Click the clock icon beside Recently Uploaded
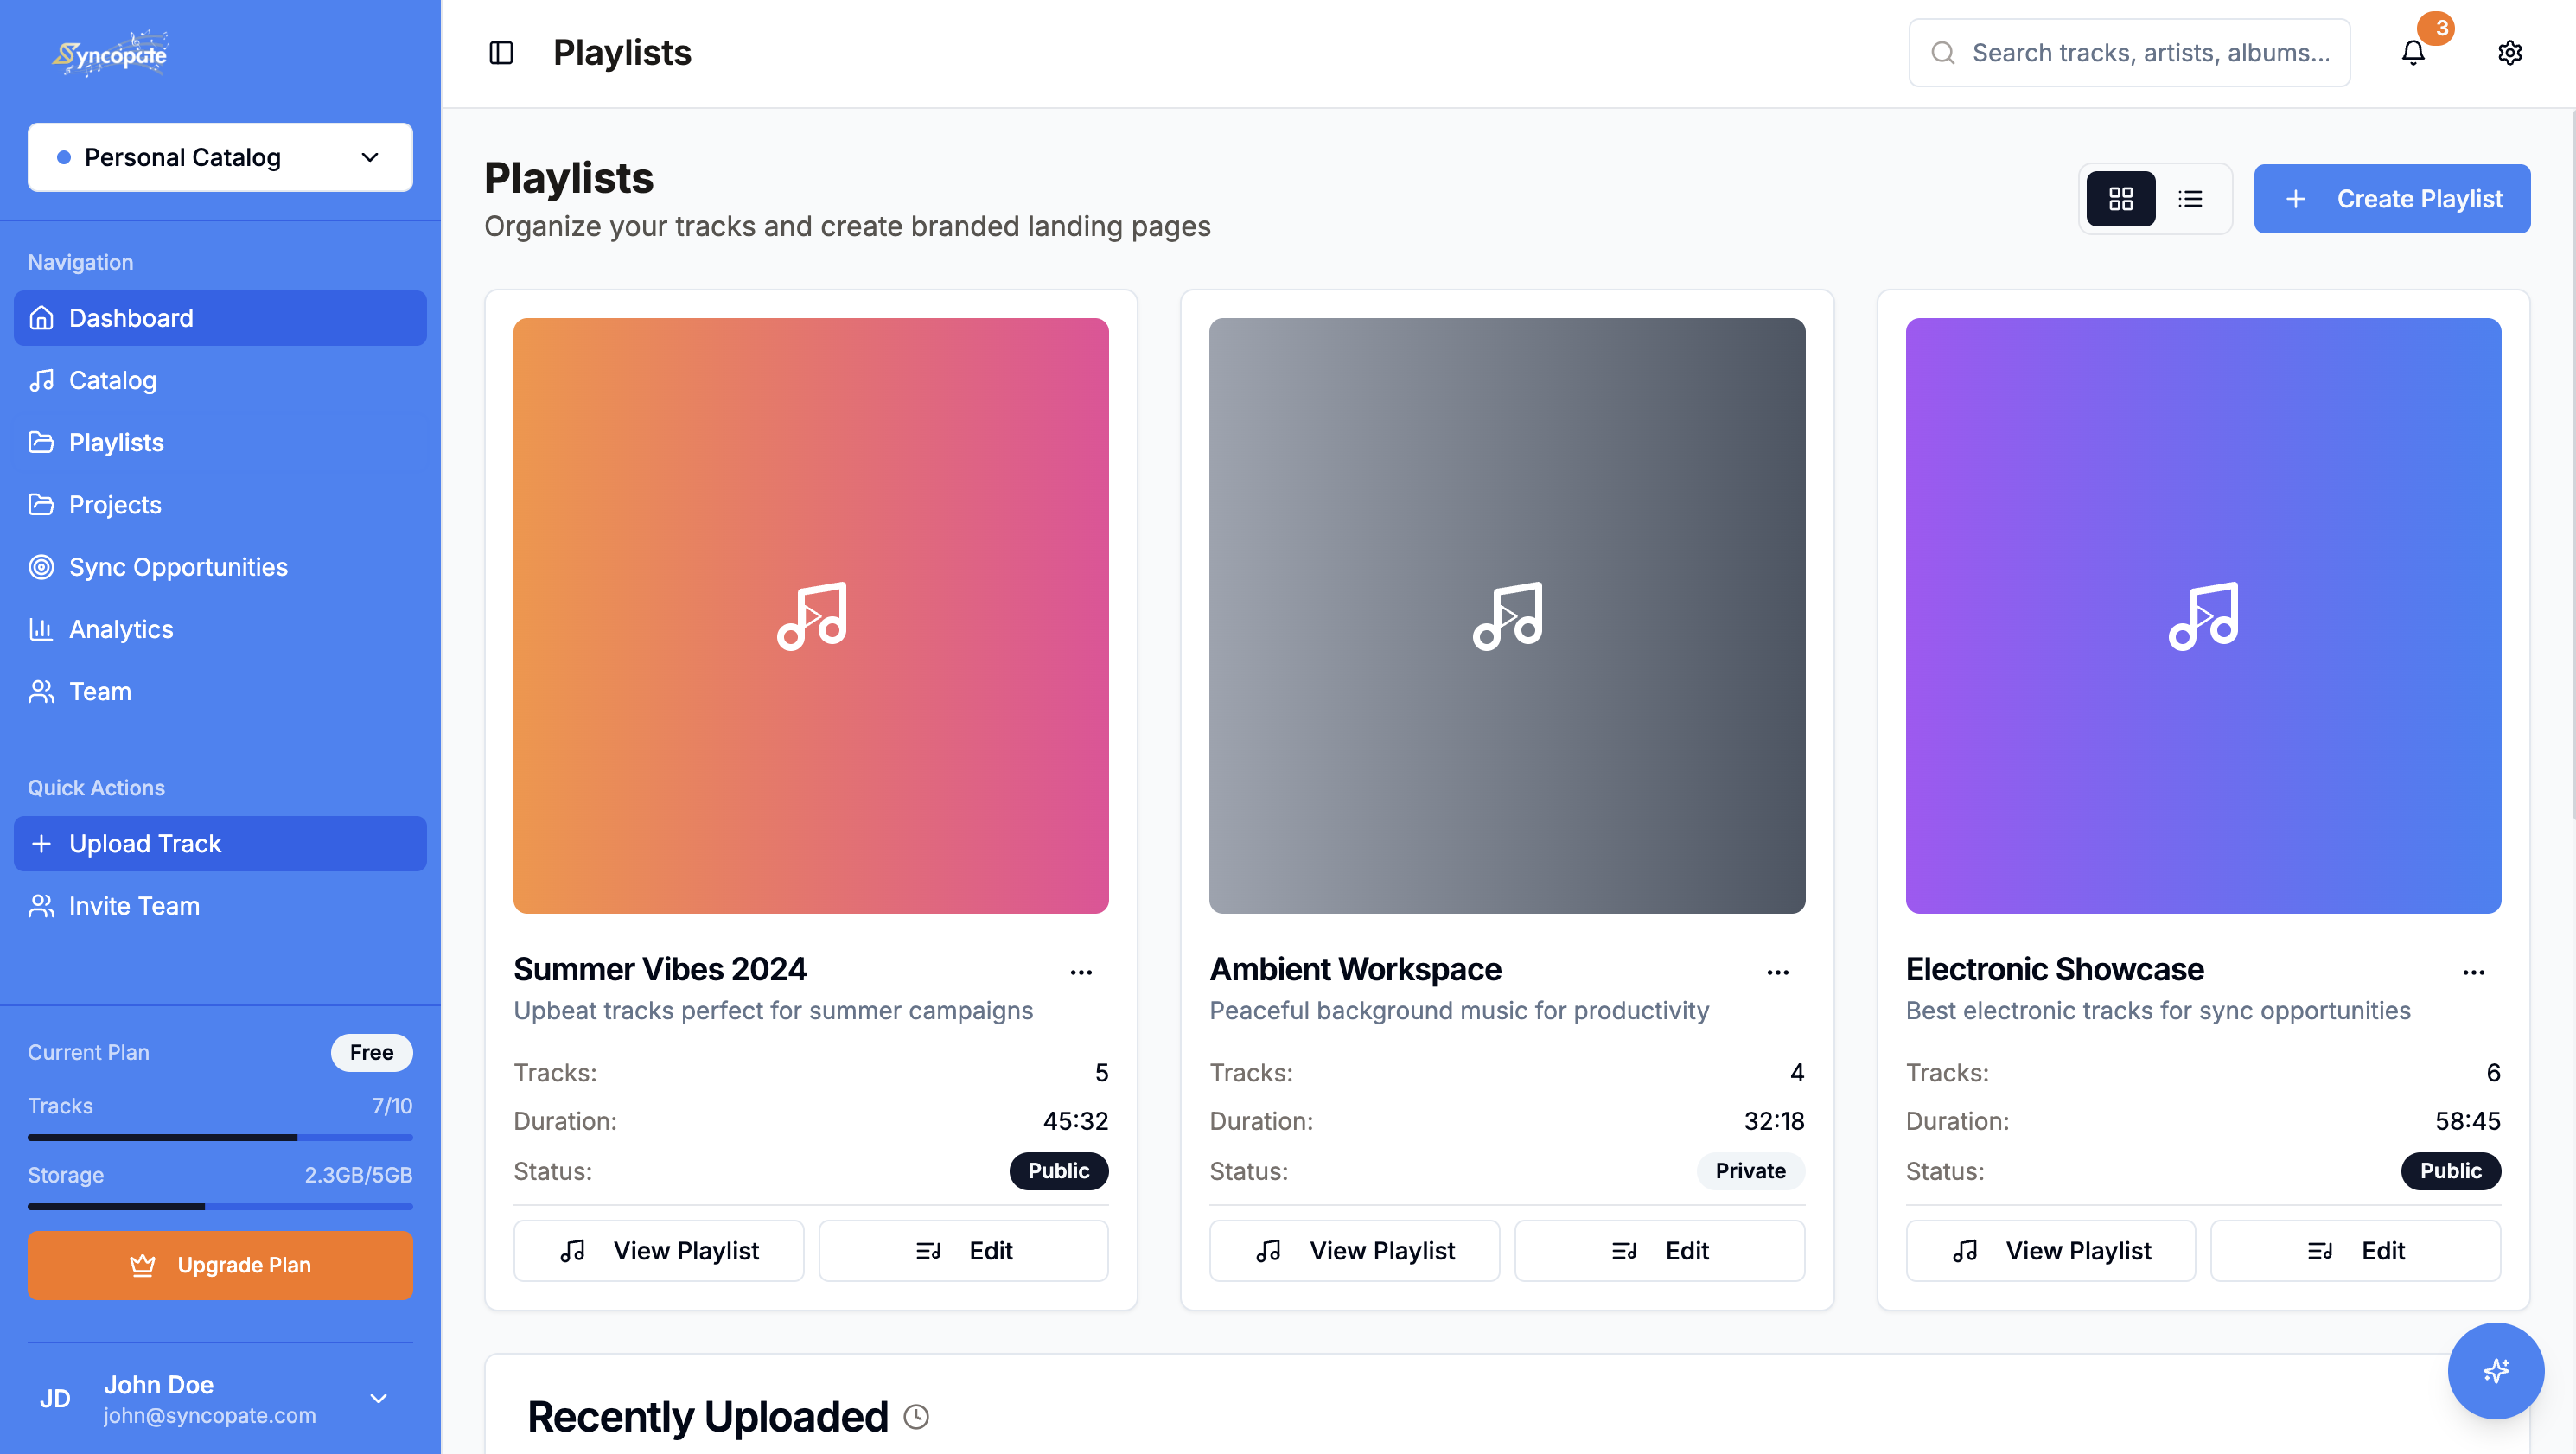Viewport: 2576px width, 1454px height. pyautogui.click(x=916, y=1416)
